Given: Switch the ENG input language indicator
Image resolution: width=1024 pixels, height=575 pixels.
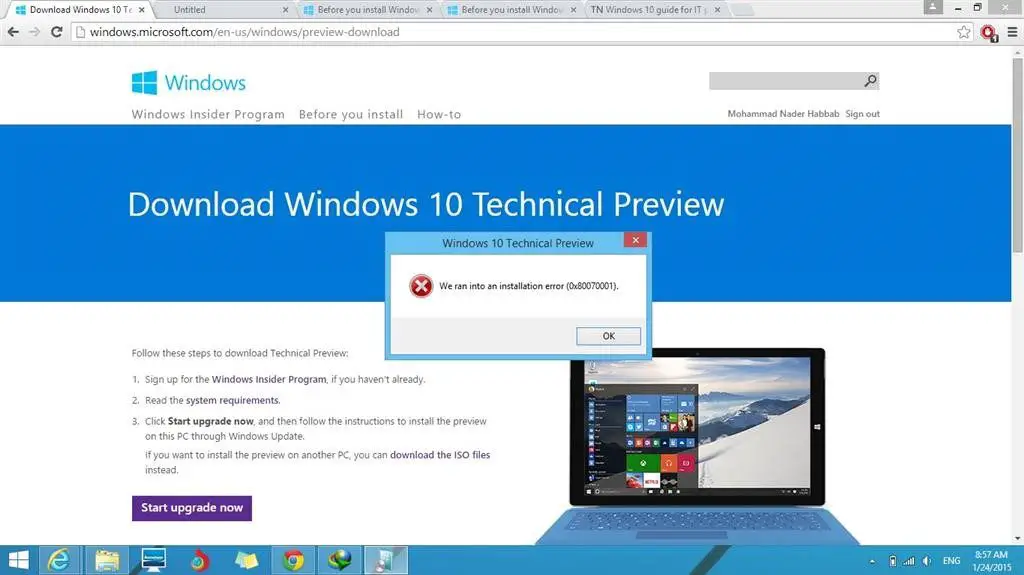Looking at the screenshot, I should click(x=952, y=561).
